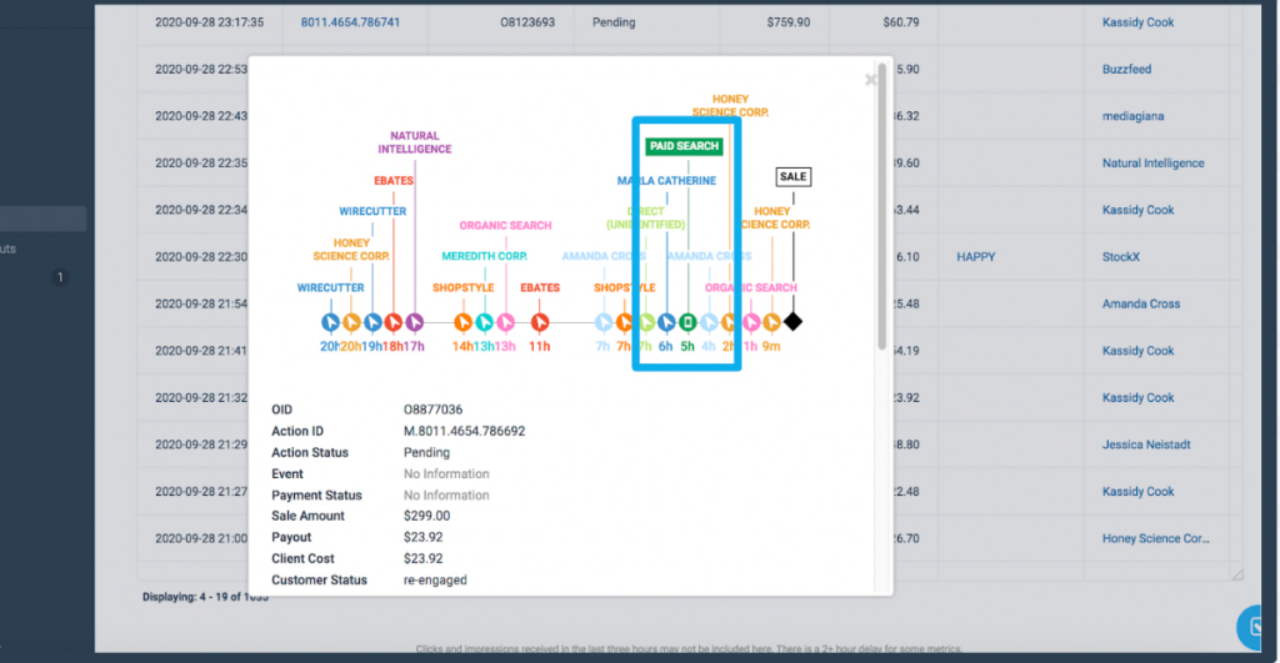Select the red Ebates 18h marker
1280x663 pixels.
coord(394,322)
